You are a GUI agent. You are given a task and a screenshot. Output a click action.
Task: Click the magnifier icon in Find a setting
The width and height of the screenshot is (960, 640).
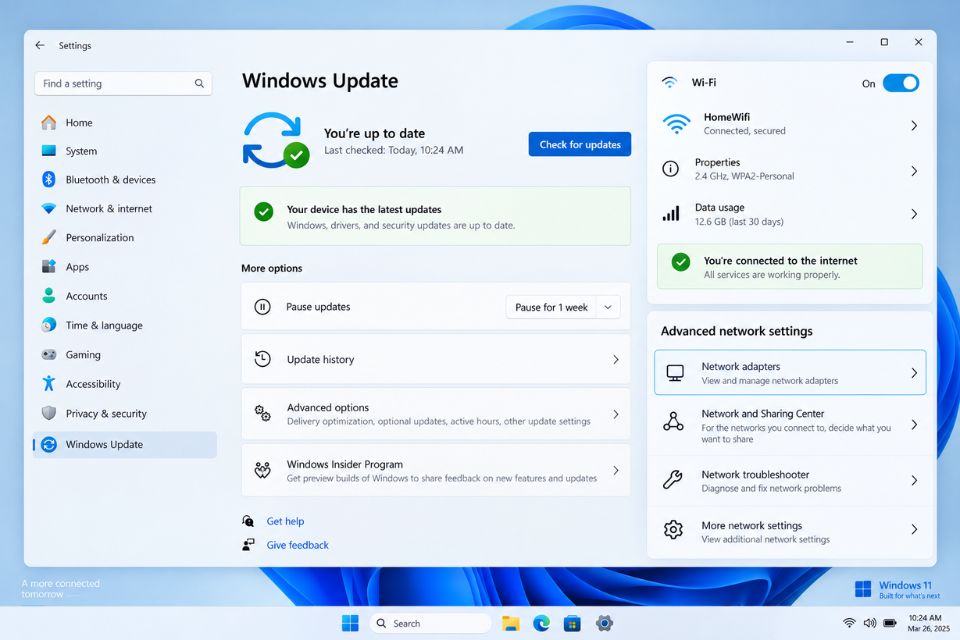point(199,83)
